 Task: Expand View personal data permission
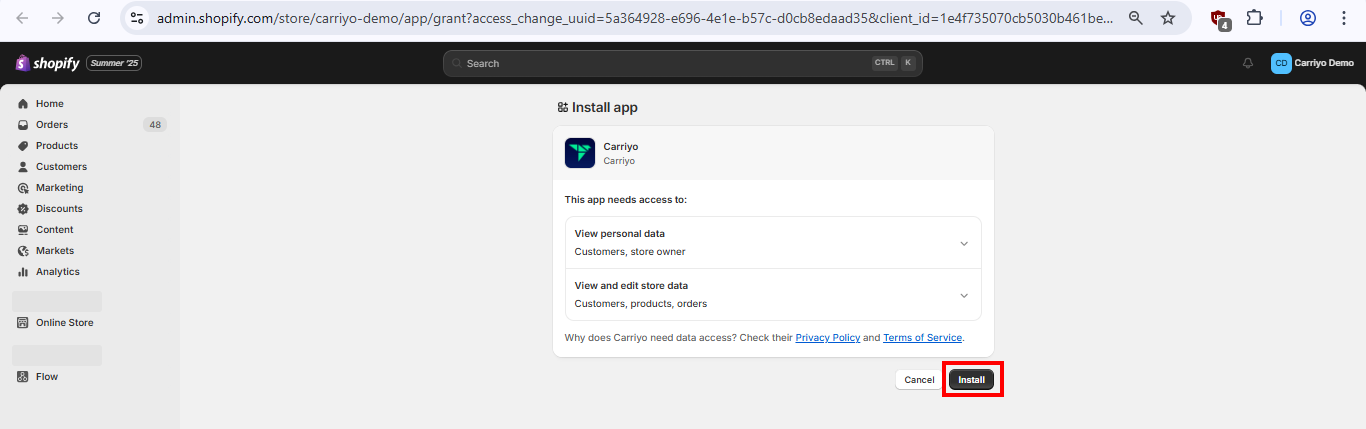(773, 243)
